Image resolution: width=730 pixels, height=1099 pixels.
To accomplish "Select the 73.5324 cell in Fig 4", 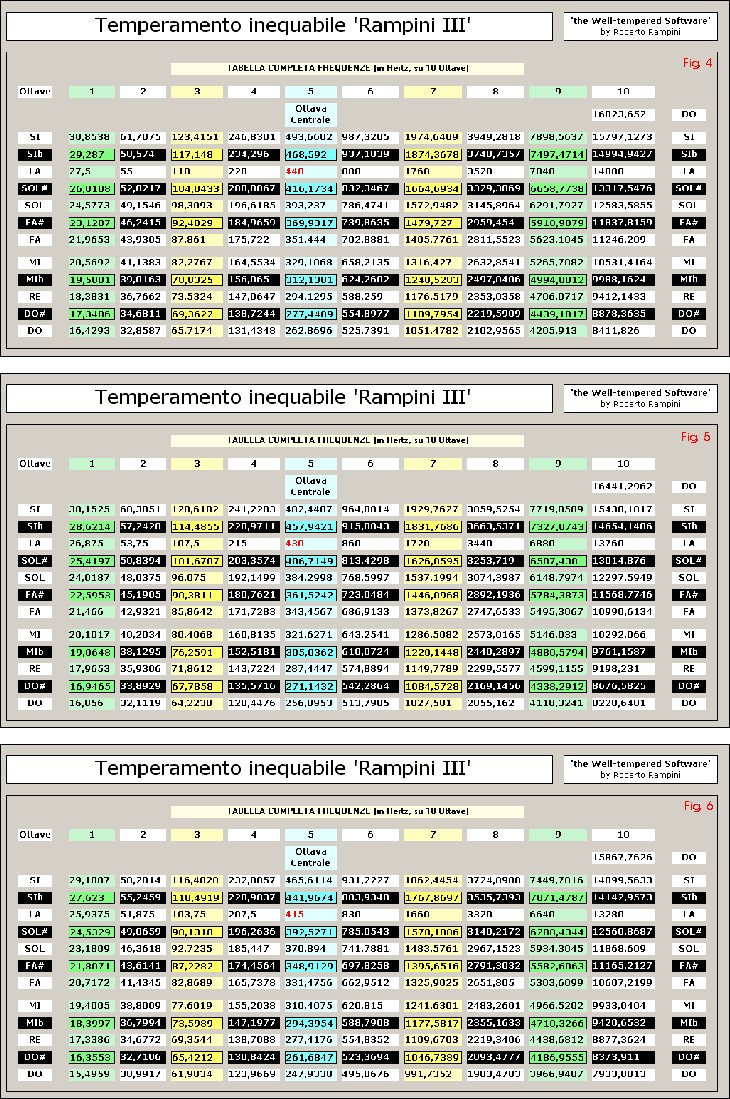I will tap(197, 296).
